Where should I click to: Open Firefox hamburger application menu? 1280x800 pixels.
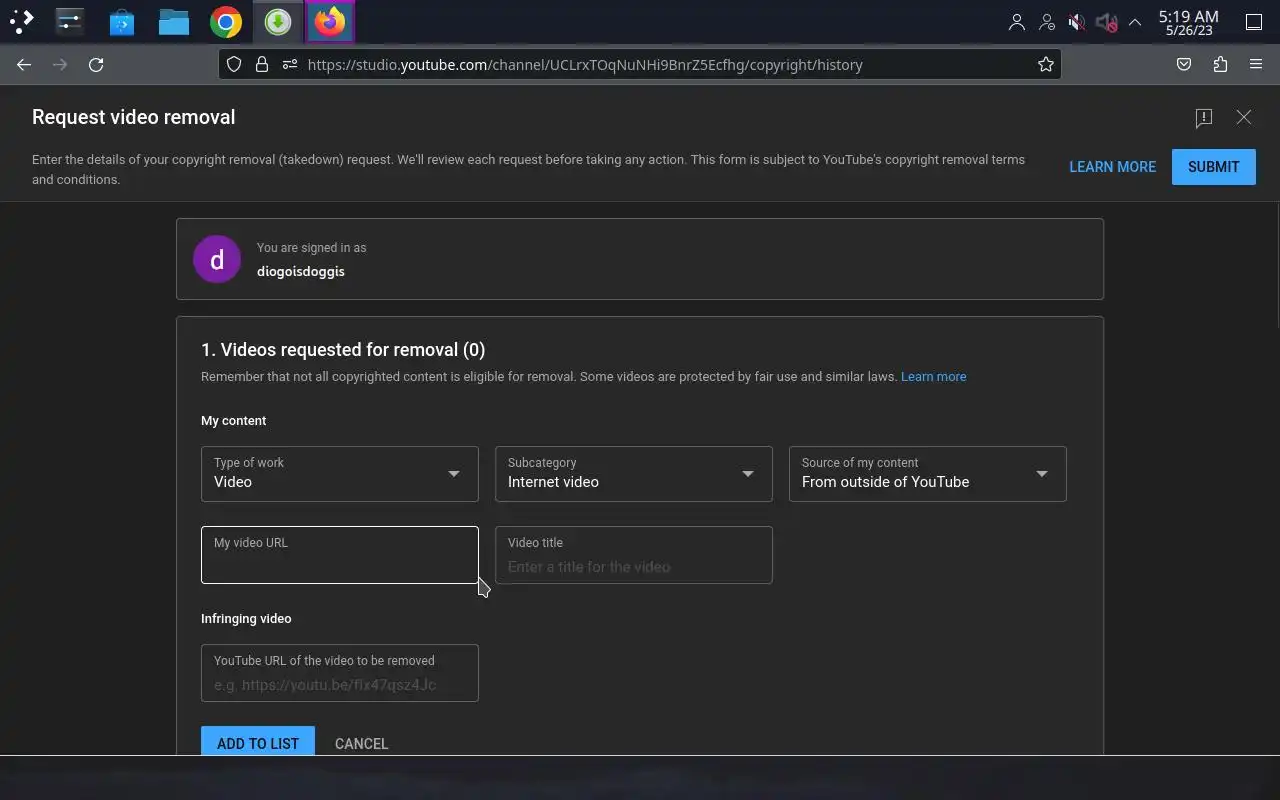click(x=1256, y=64)
